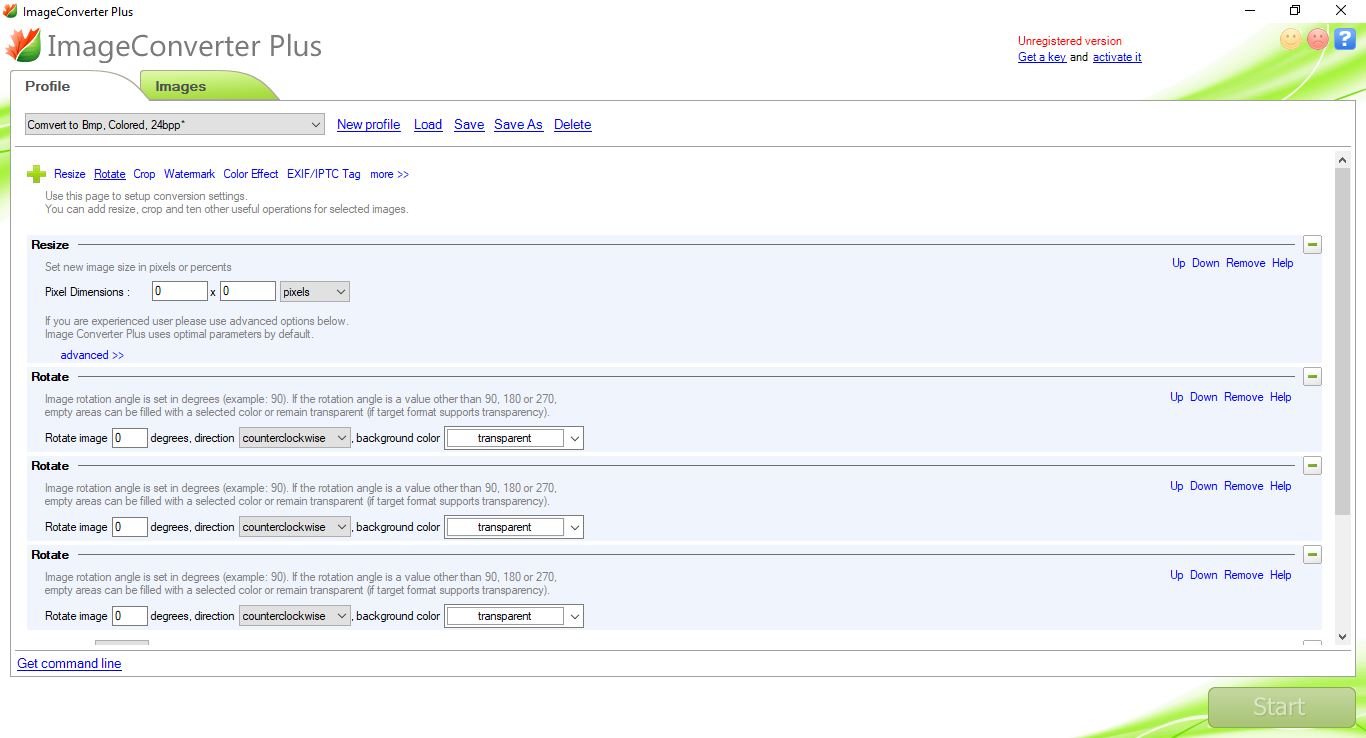This screenshot has height=738, width=1366.
Task: Click degrees field in third Rotate section
Action: pyautogui.click(x=130, y=616)
